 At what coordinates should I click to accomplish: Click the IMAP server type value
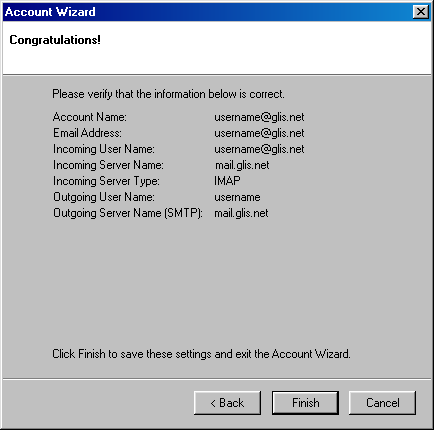[x=227, y=181]
